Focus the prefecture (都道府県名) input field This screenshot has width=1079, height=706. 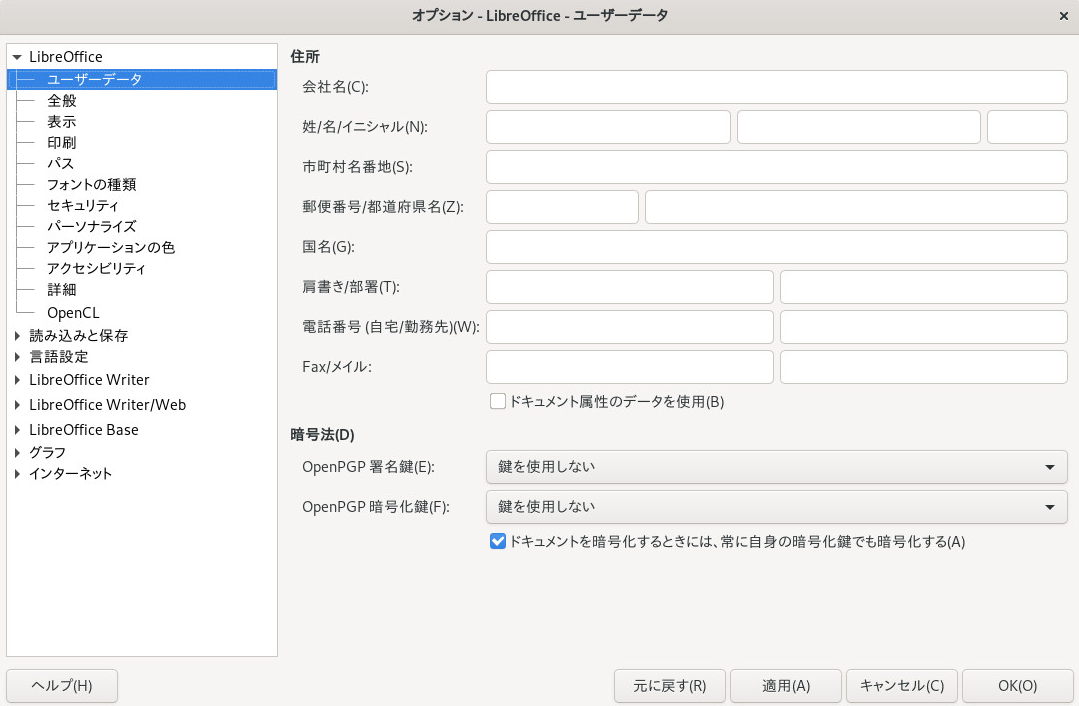pos(856,207)
